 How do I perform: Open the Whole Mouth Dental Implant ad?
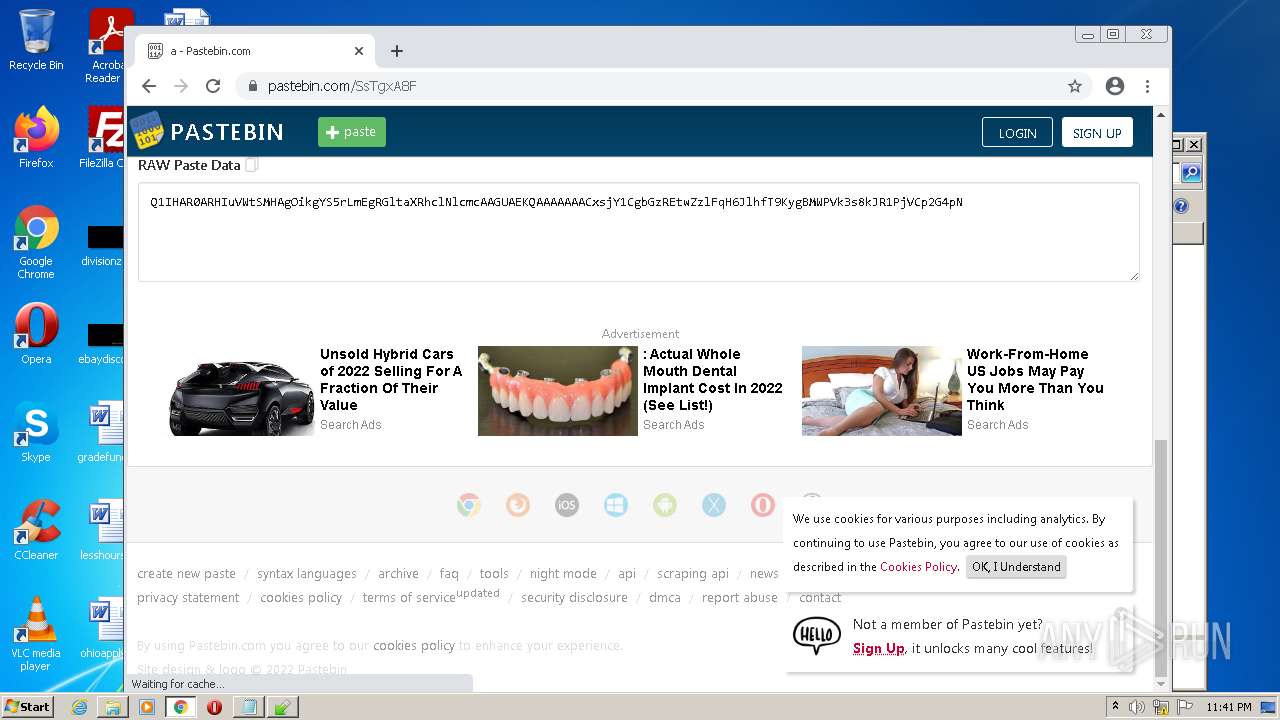pyautogui.click(x=712, y=379)
